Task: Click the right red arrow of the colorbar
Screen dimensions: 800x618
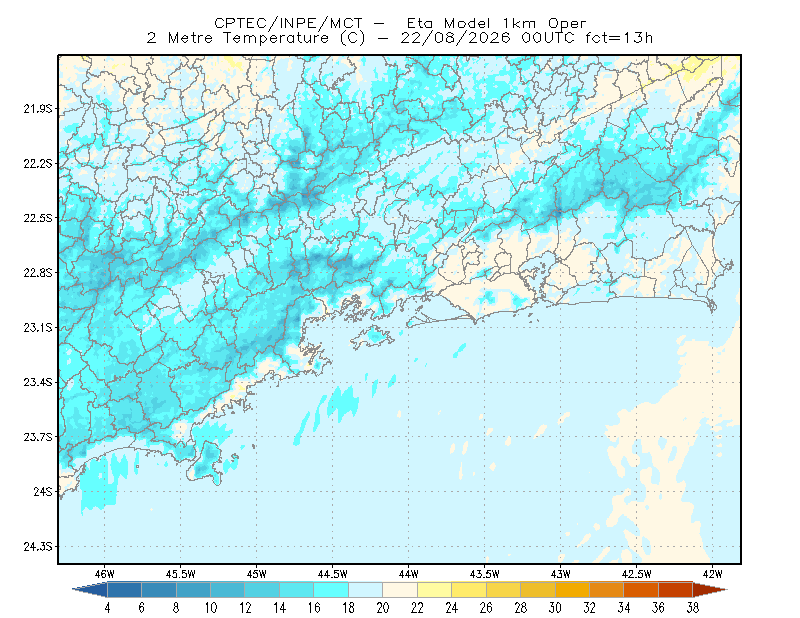Action: [710, 590]
